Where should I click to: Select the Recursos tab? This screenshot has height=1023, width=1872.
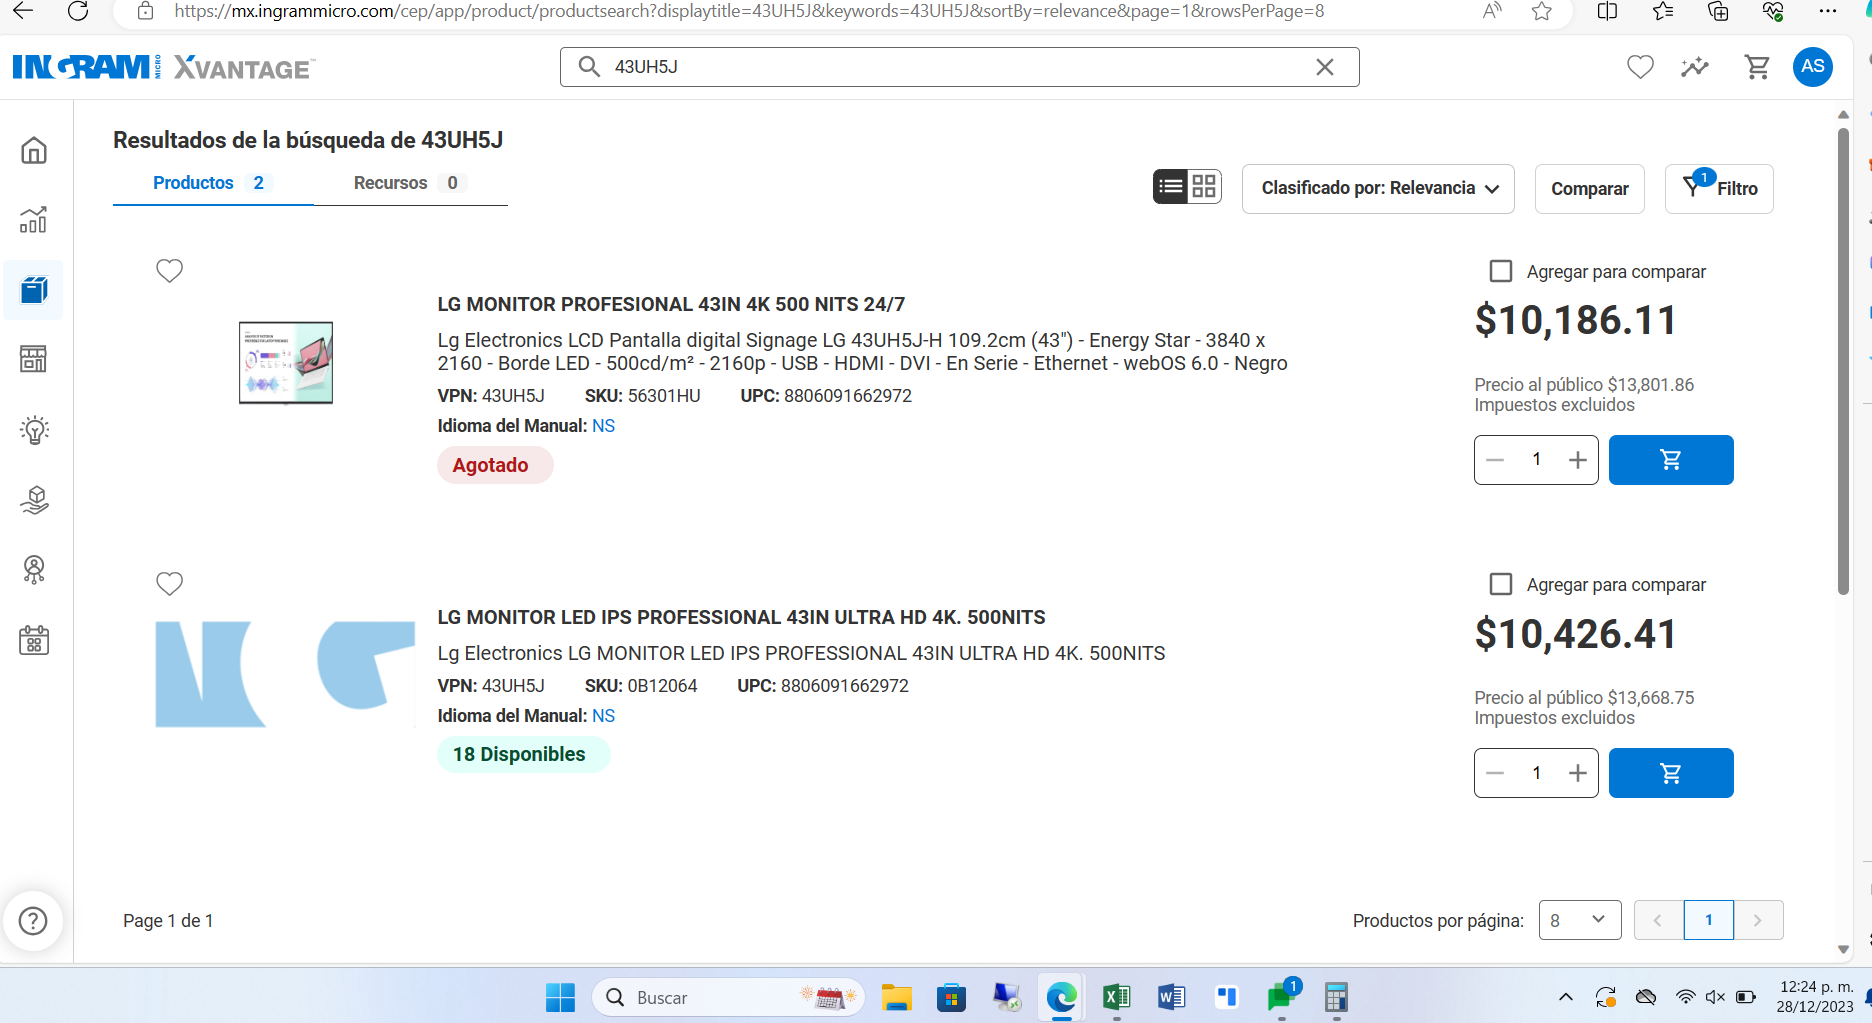click(410, 183)
